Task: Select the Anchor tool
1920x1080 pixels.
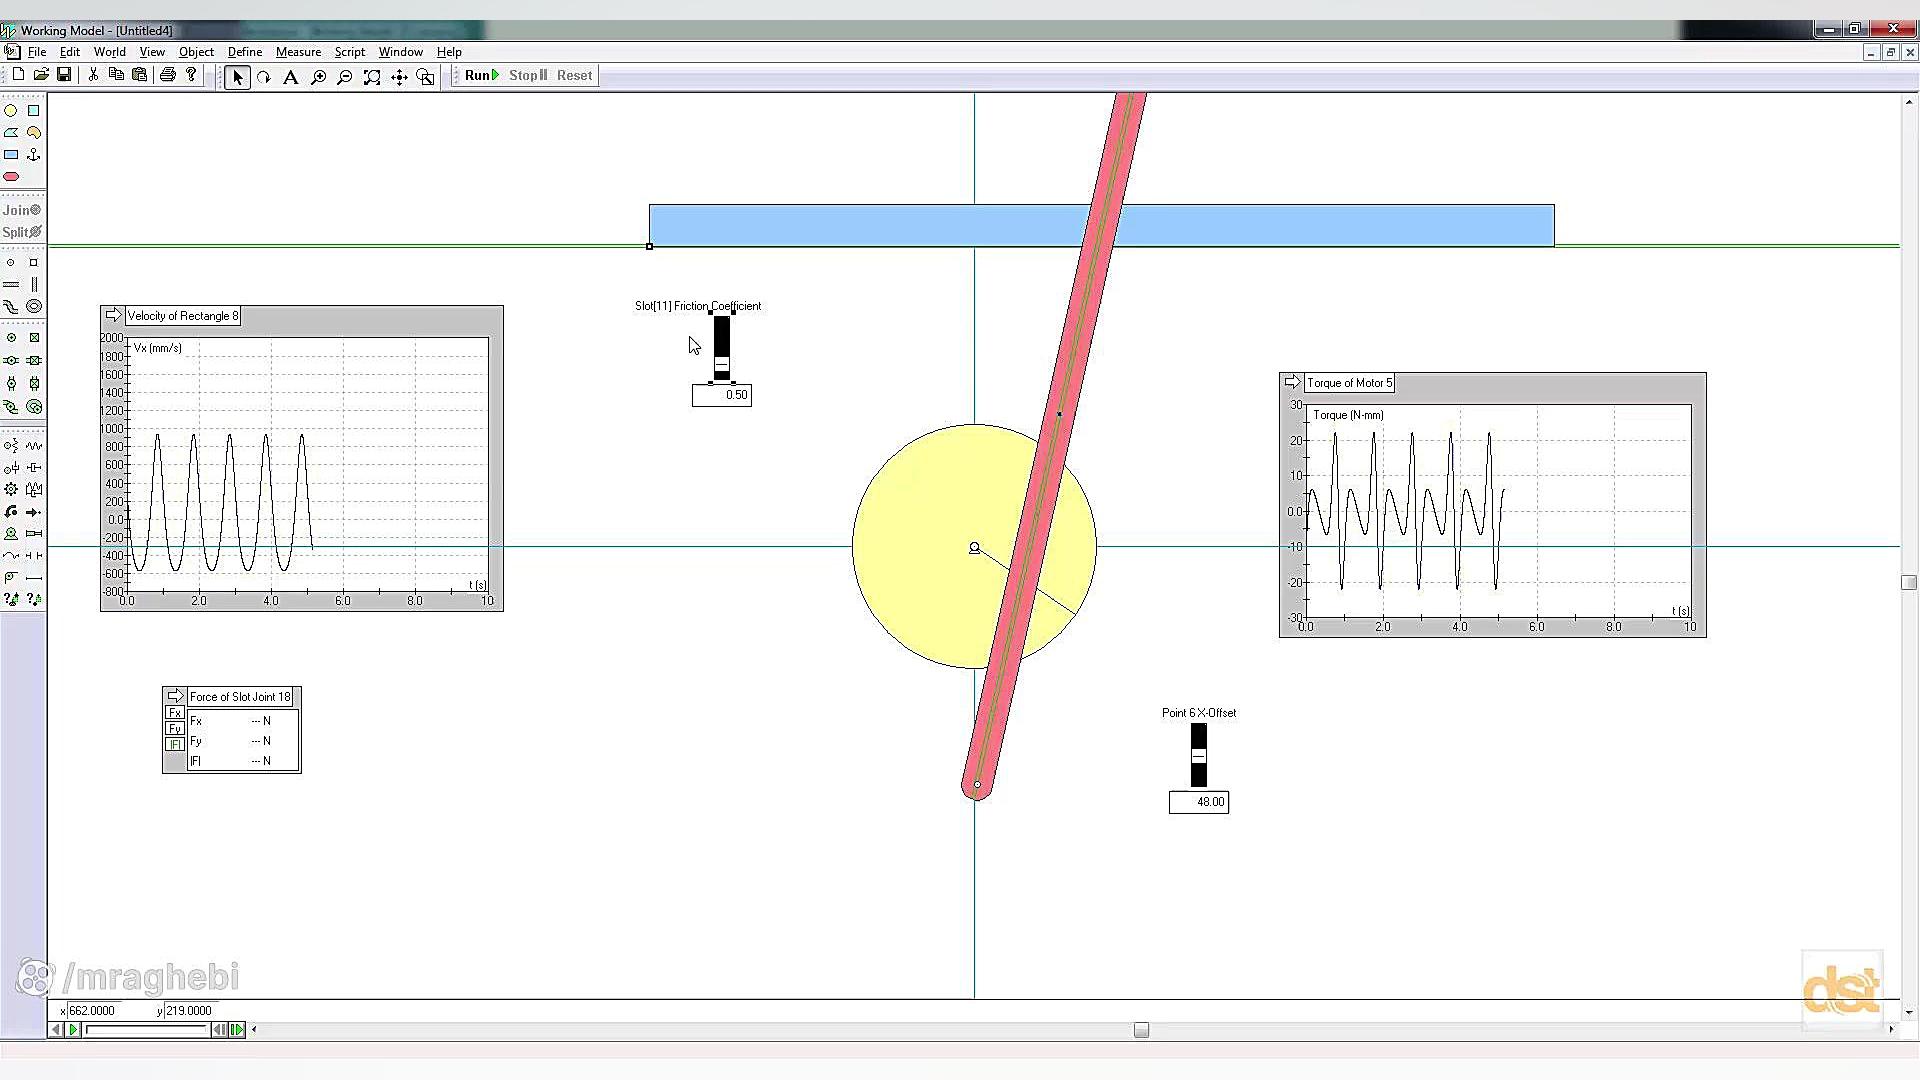Action: [34, 155]
